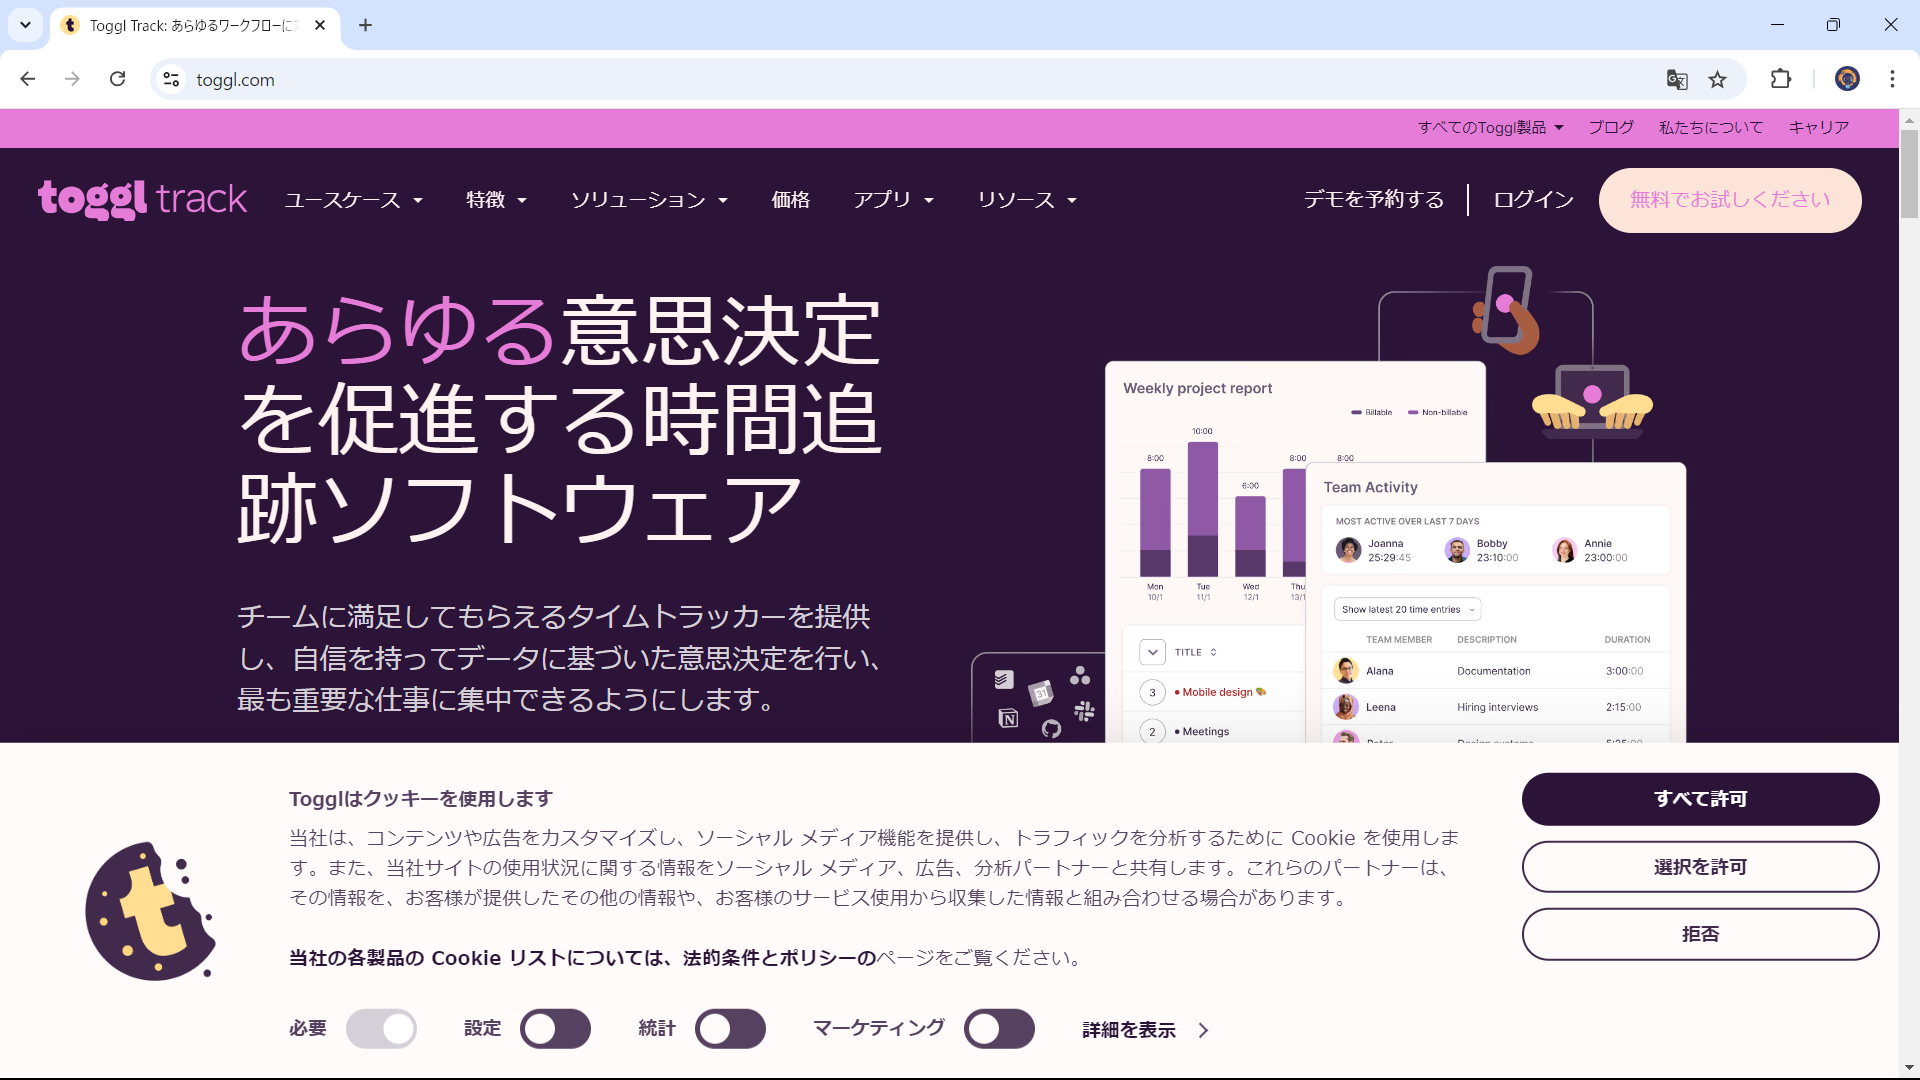Expand 詳細を表示 cookie details
This screenshot has height=1080, width=1920.
[1146, 1030]
